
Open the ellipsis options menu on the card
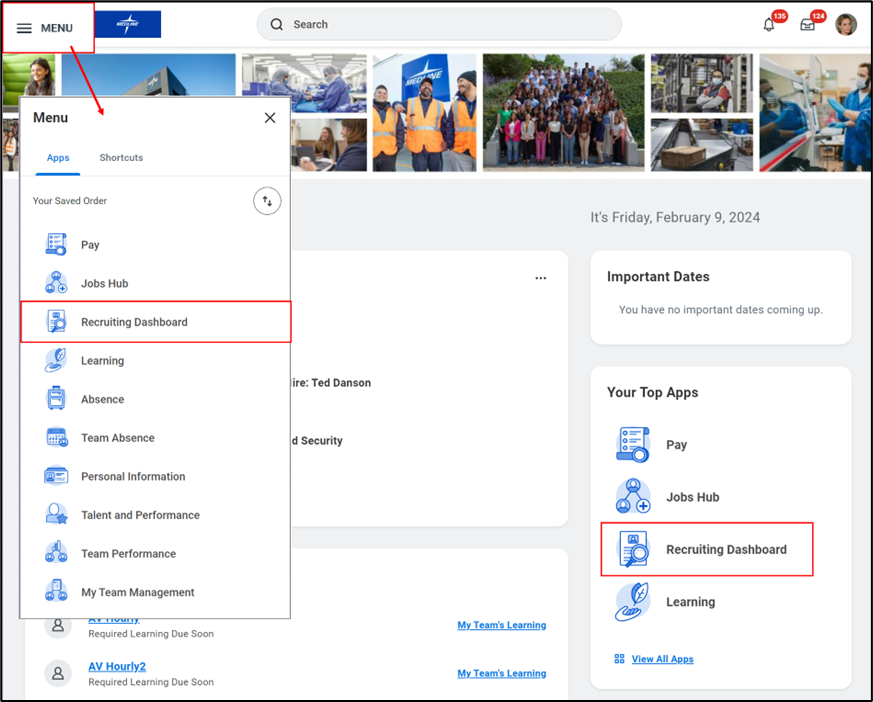point(541,278)
